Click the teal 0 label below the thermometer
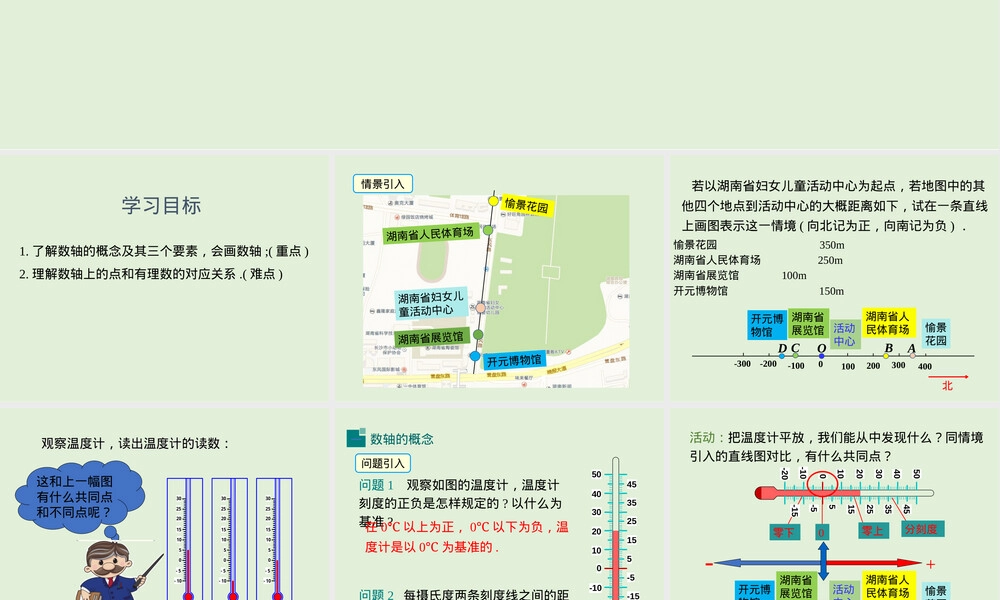Image resolution: width=1000 pixels, height=600 pixels. pyautogui.click(x=821, y=532)
